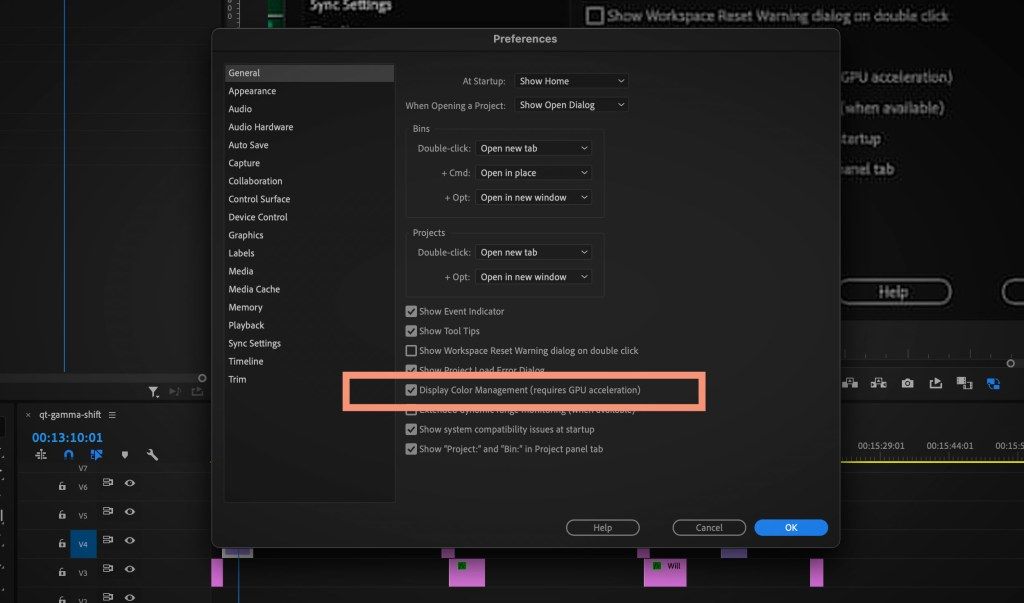This screenshot has height=603, width=1024.
Task: Unlock the V4 track lock icon
Action: click(62, 541)
